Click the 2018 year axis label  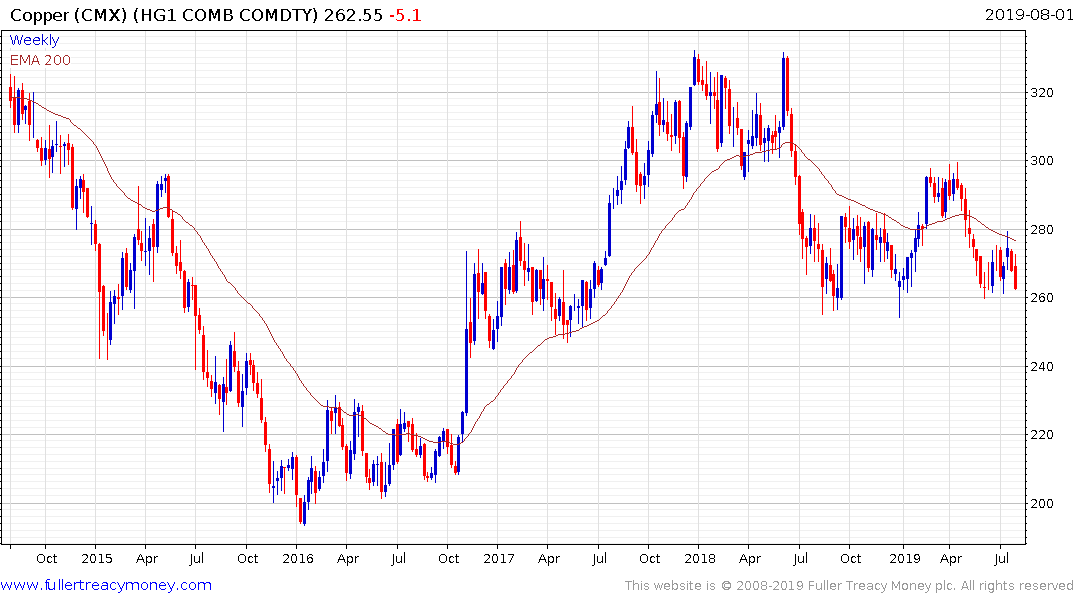click(699, 558)
